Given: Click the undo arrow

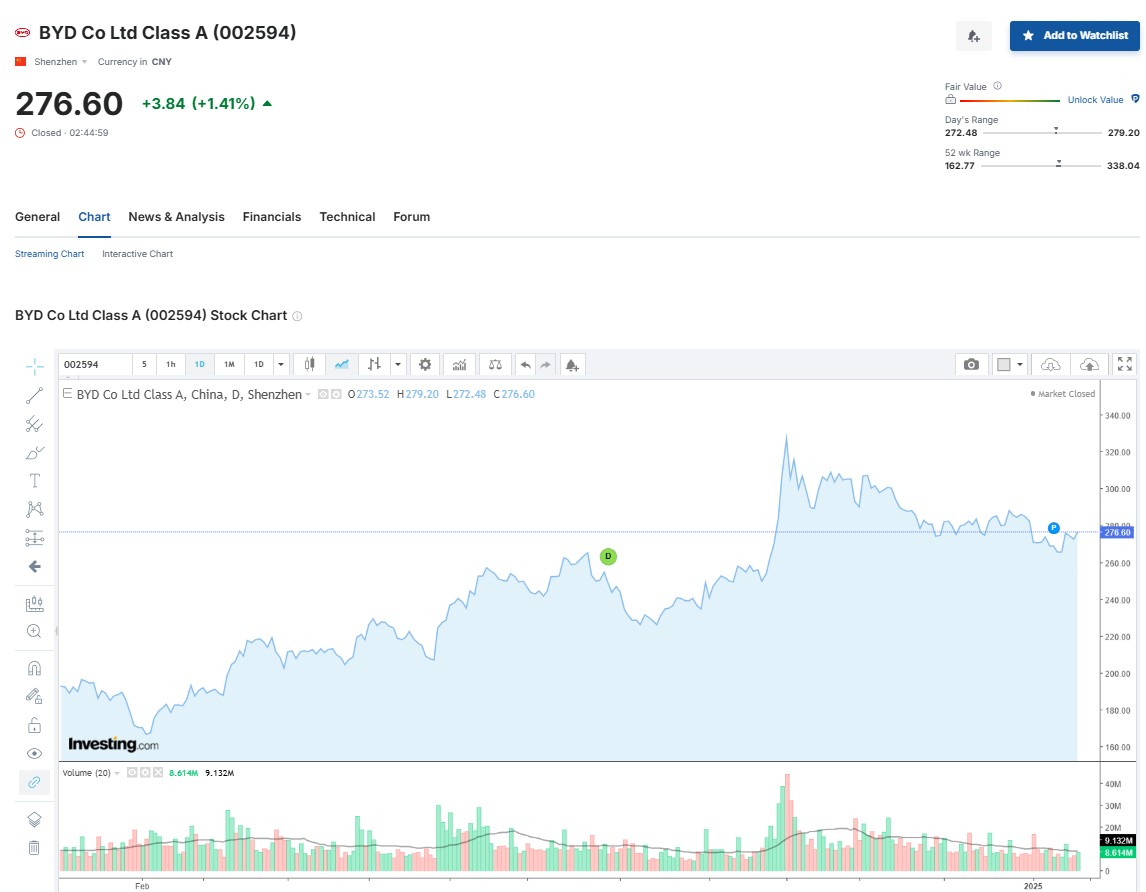Looking at the screenshot, I should [525, 364].
